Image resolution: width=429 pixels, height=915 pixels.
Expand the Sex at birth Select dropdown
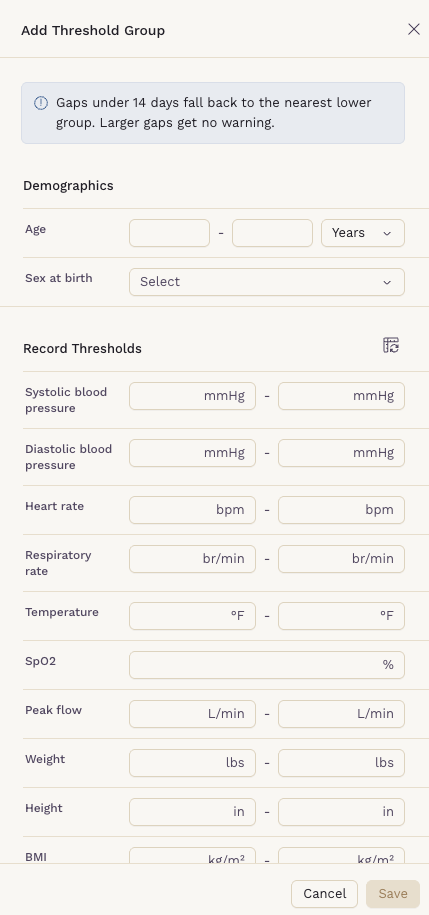click(x=267, y=282)
